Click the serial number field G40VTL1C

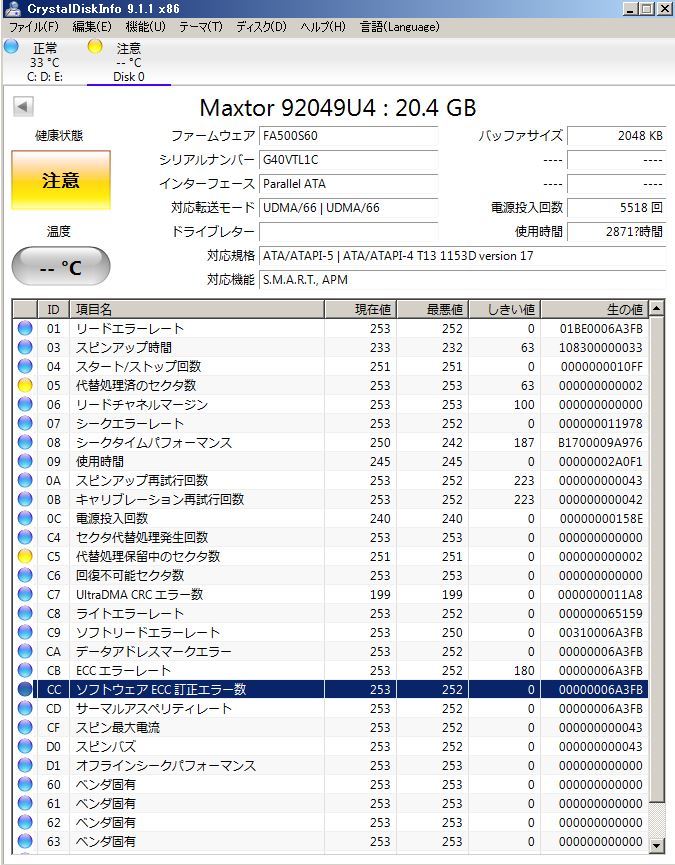click(348, 160)
